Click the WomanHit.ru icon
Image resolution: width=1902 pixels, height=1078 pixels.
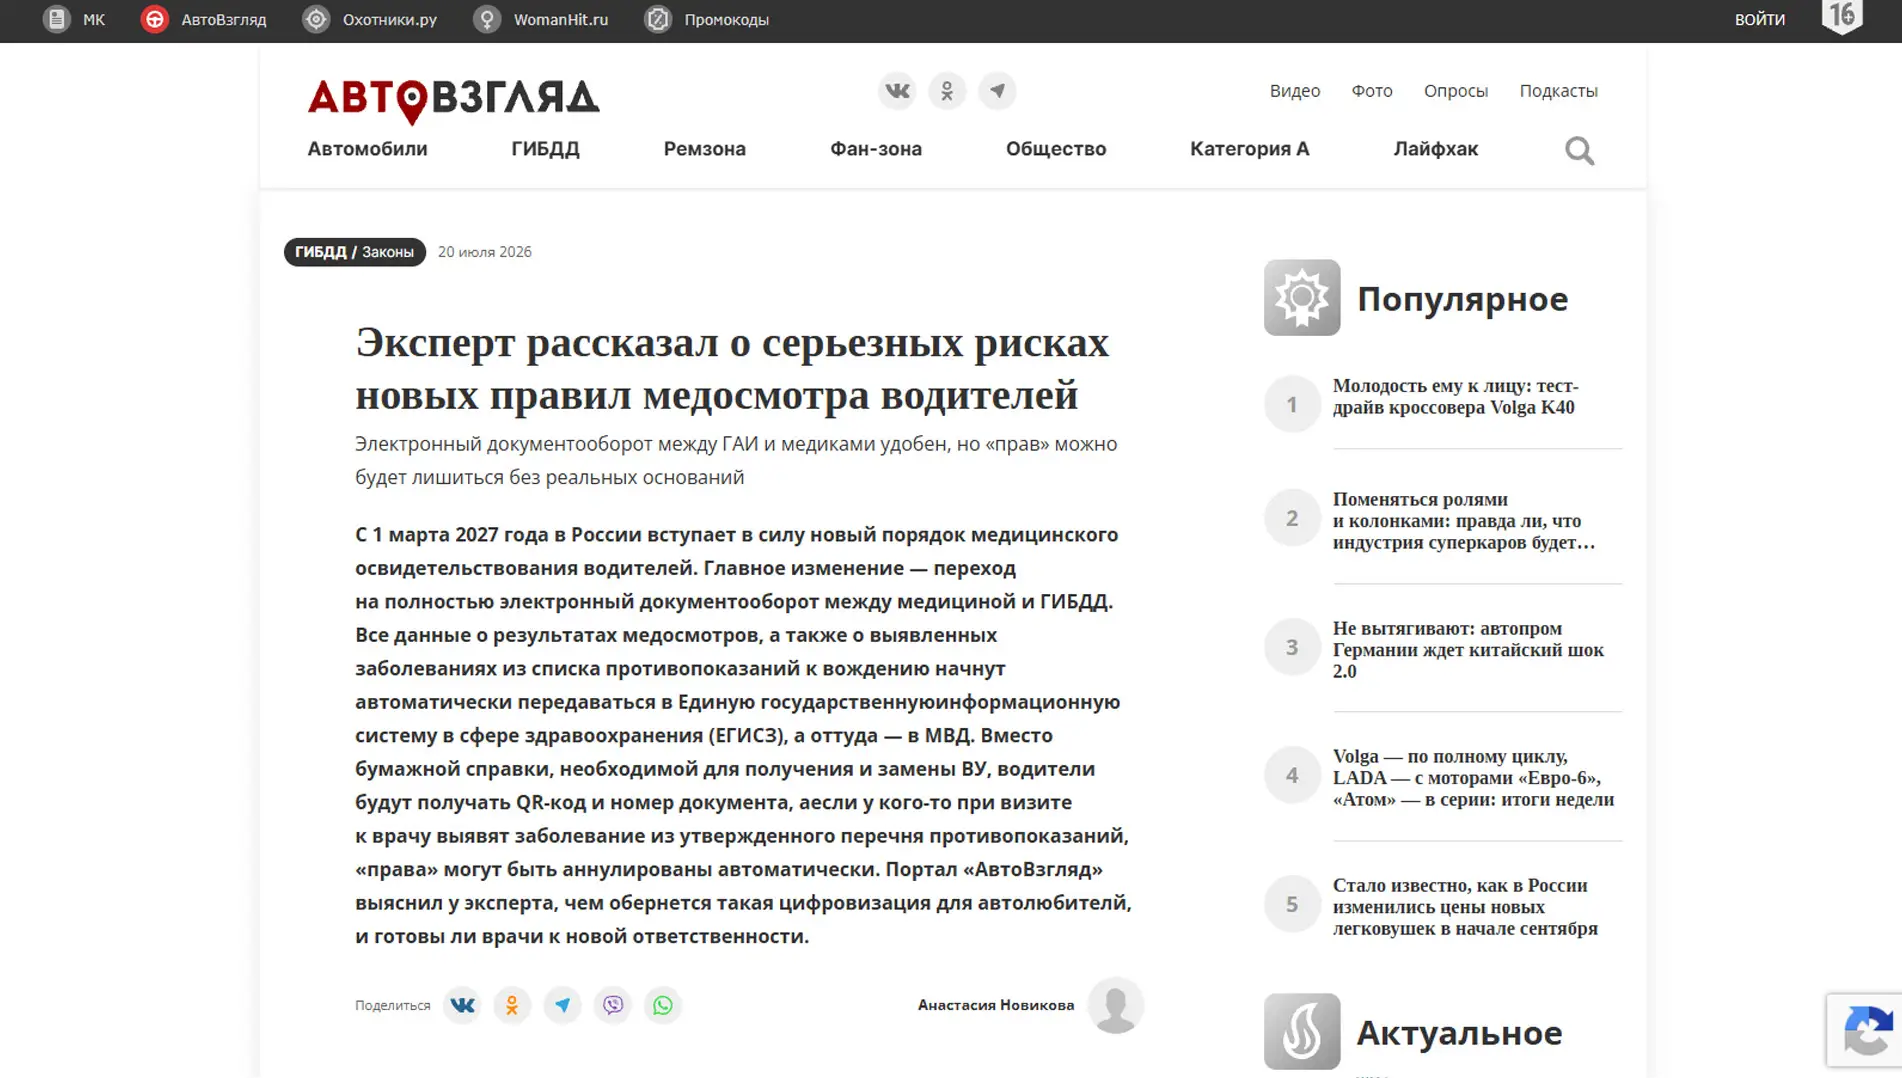[x=487, y=19]
